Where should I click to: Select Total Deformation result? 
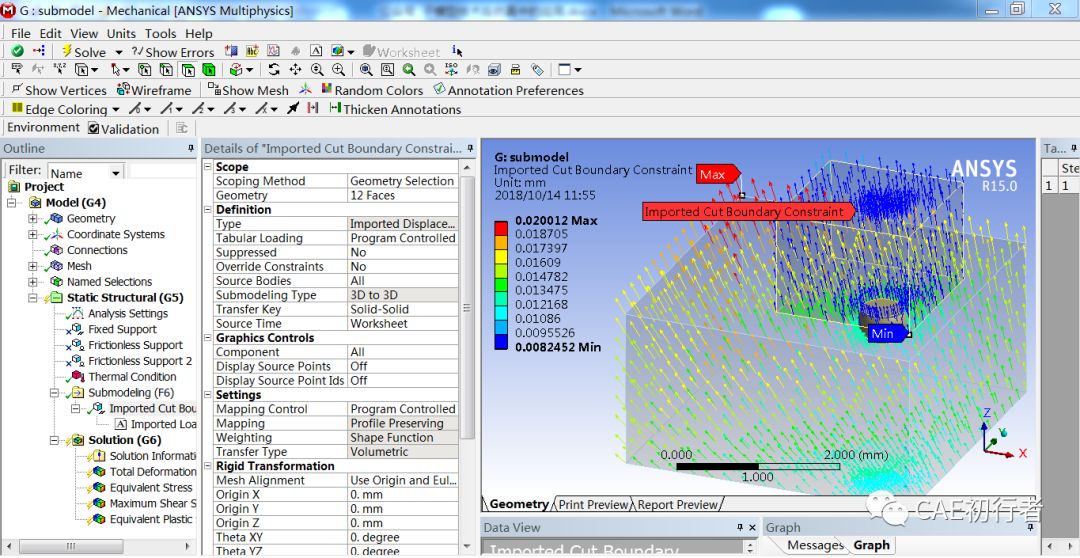tap(153, 472)
